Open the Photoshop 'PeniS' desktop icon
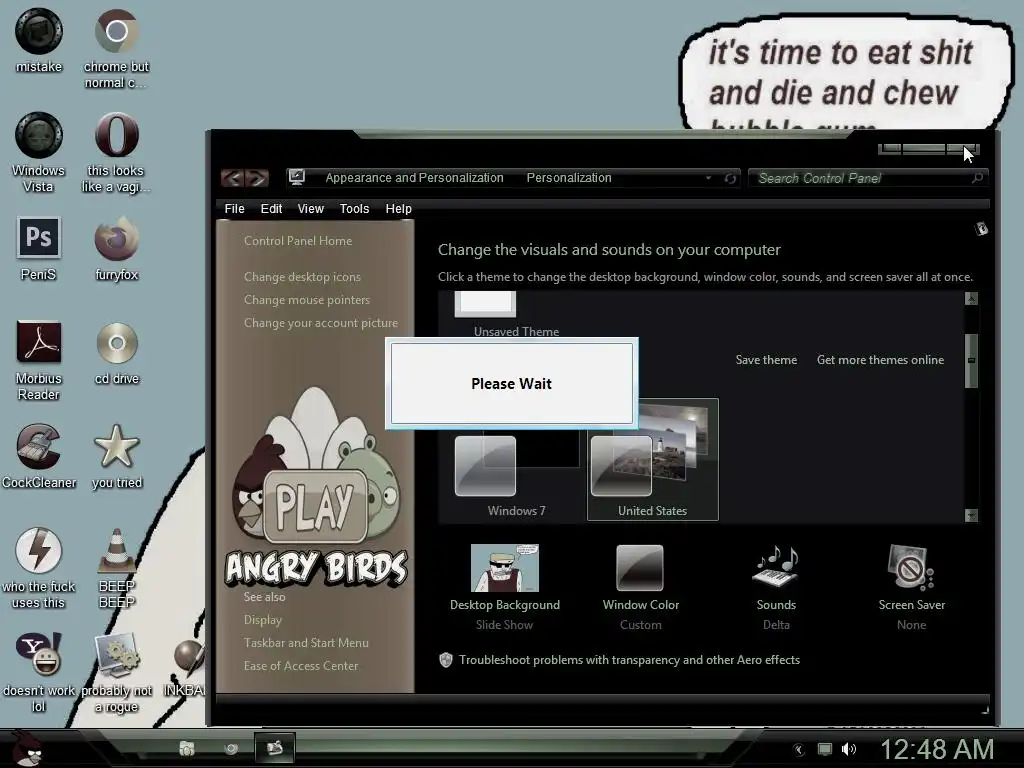 [x=39, y=249]
